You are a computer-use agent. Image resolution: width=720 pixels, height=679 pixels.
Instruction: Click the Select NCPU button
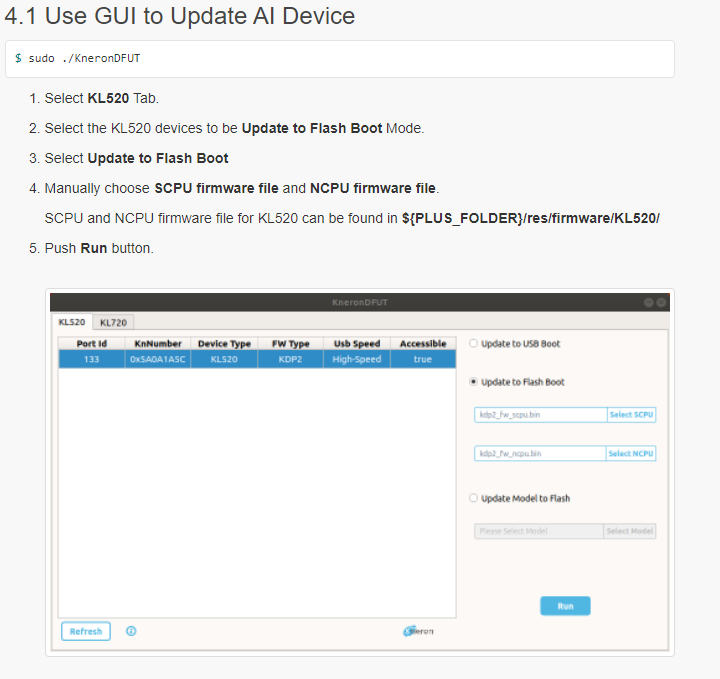(631, 454)
